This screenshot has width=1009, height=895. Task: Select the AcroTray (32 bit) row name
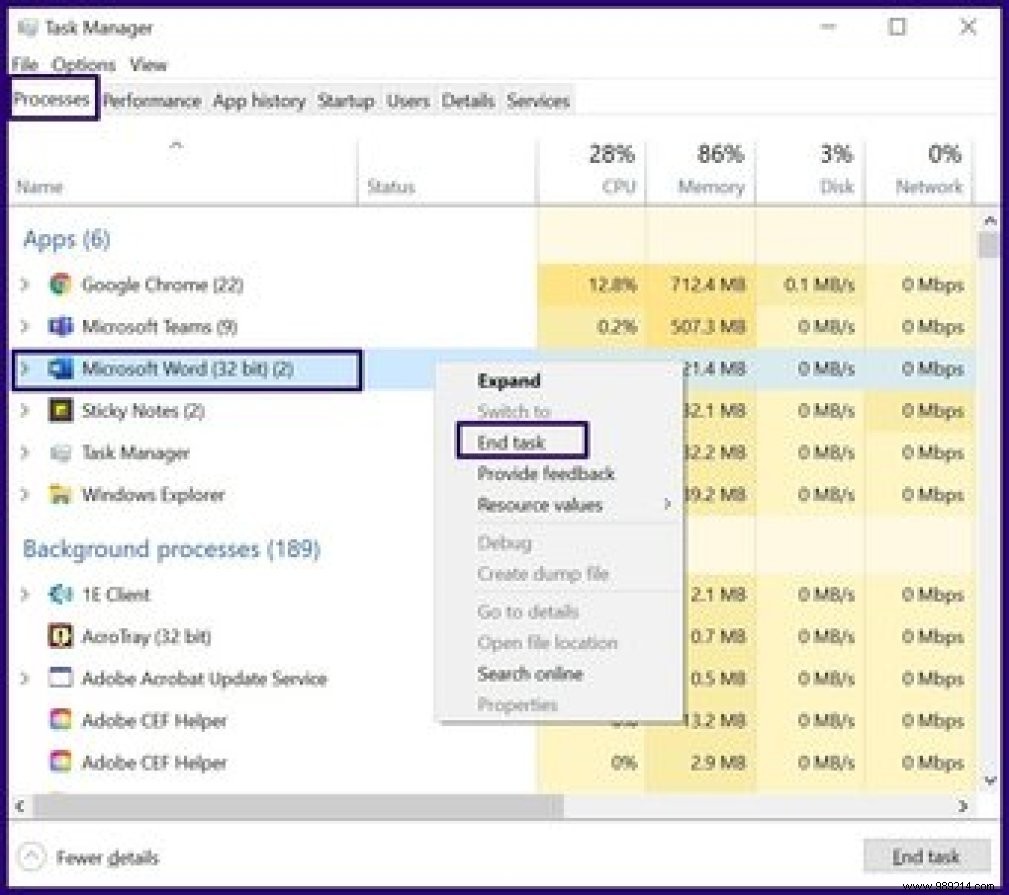(147, 636)
